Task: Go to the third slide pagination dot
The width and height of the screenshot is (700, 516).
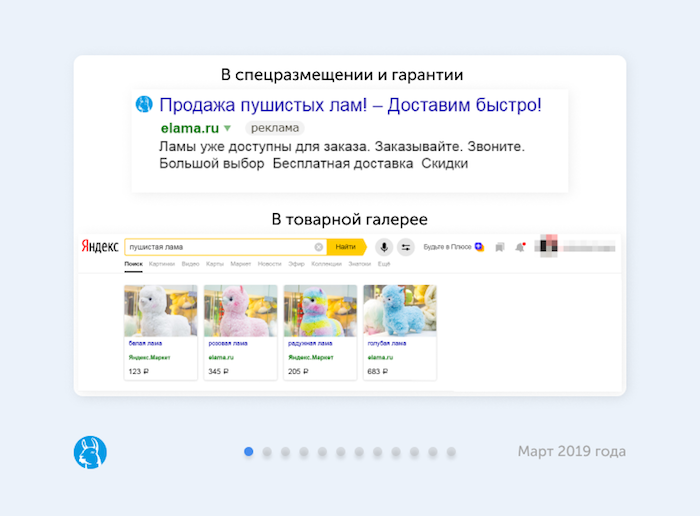Action: pyautogui.click(x=285, y=452)
